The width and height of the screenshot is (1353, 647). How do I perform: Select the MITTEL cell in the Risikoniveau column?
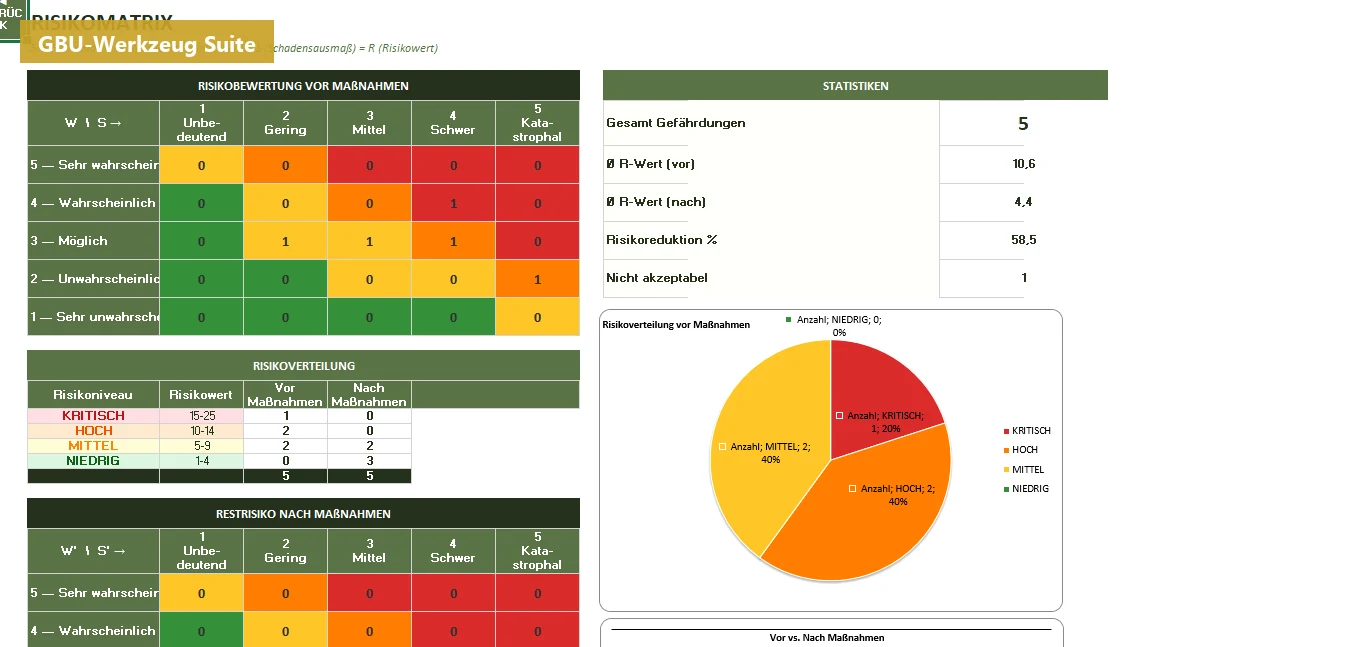tap(93, 446)
